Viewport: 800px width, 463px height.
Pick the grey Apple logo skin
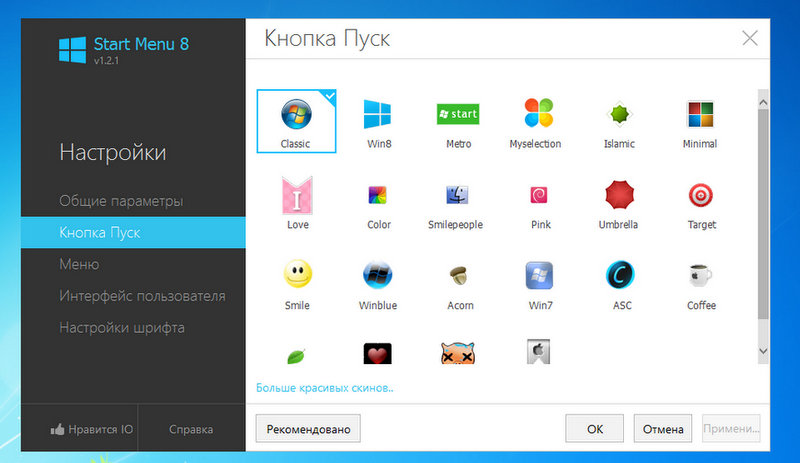click(538, 352)
